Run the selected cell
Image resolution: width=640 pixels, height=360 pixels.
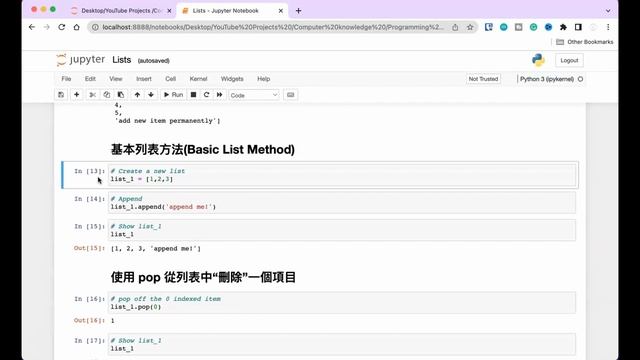[173, 95]
